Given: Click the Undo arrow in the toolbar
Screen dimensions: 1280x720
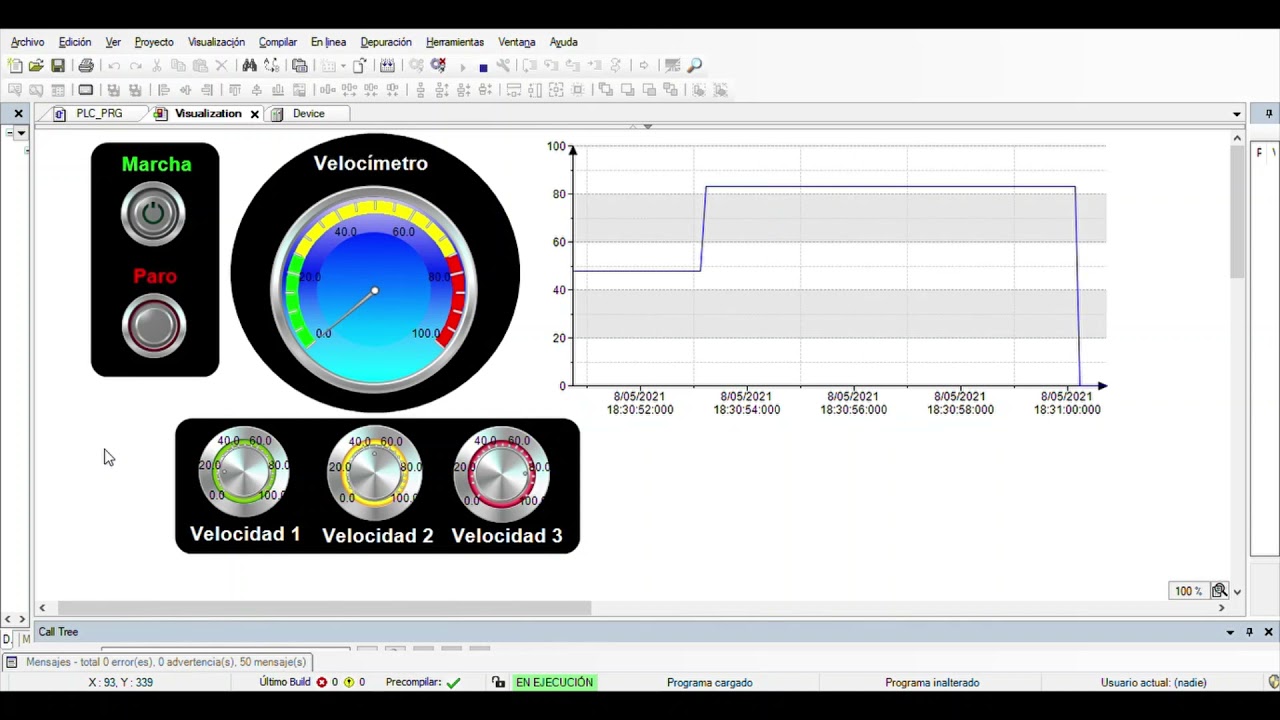Looking at the screenshot, I should [x=114, y=66].
